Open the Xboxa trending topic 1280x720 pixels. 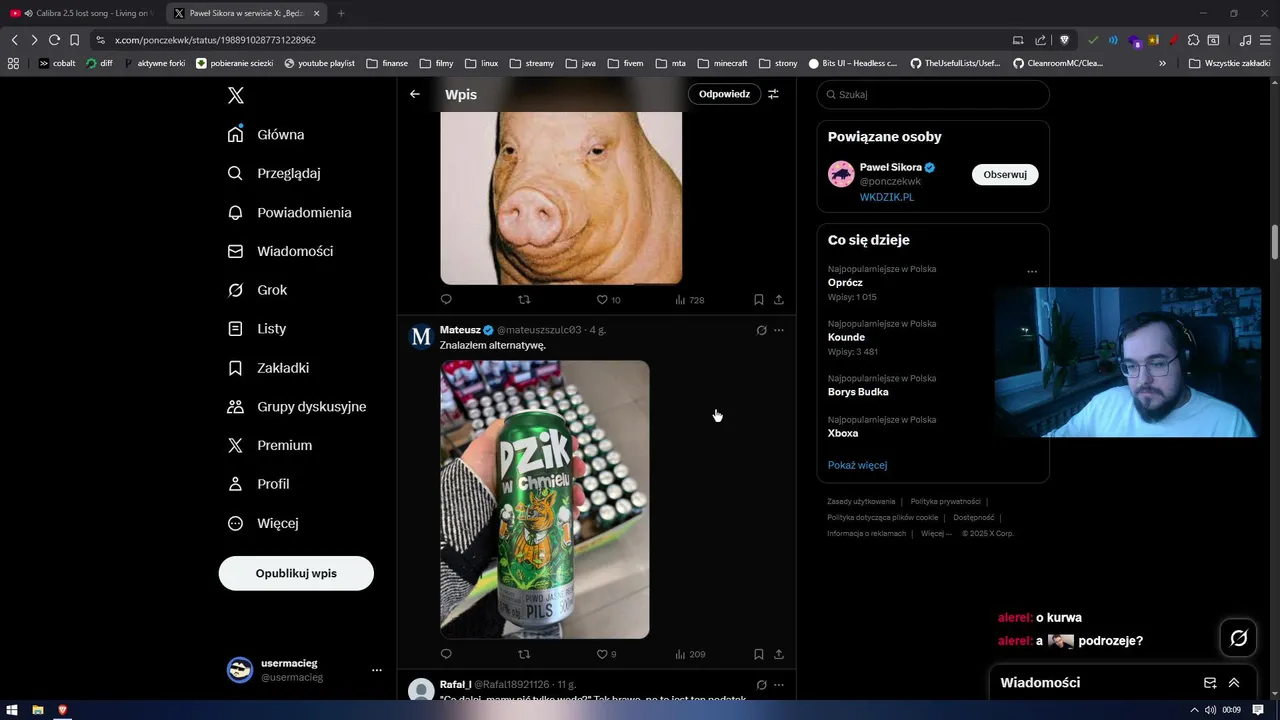click(843, 433)
